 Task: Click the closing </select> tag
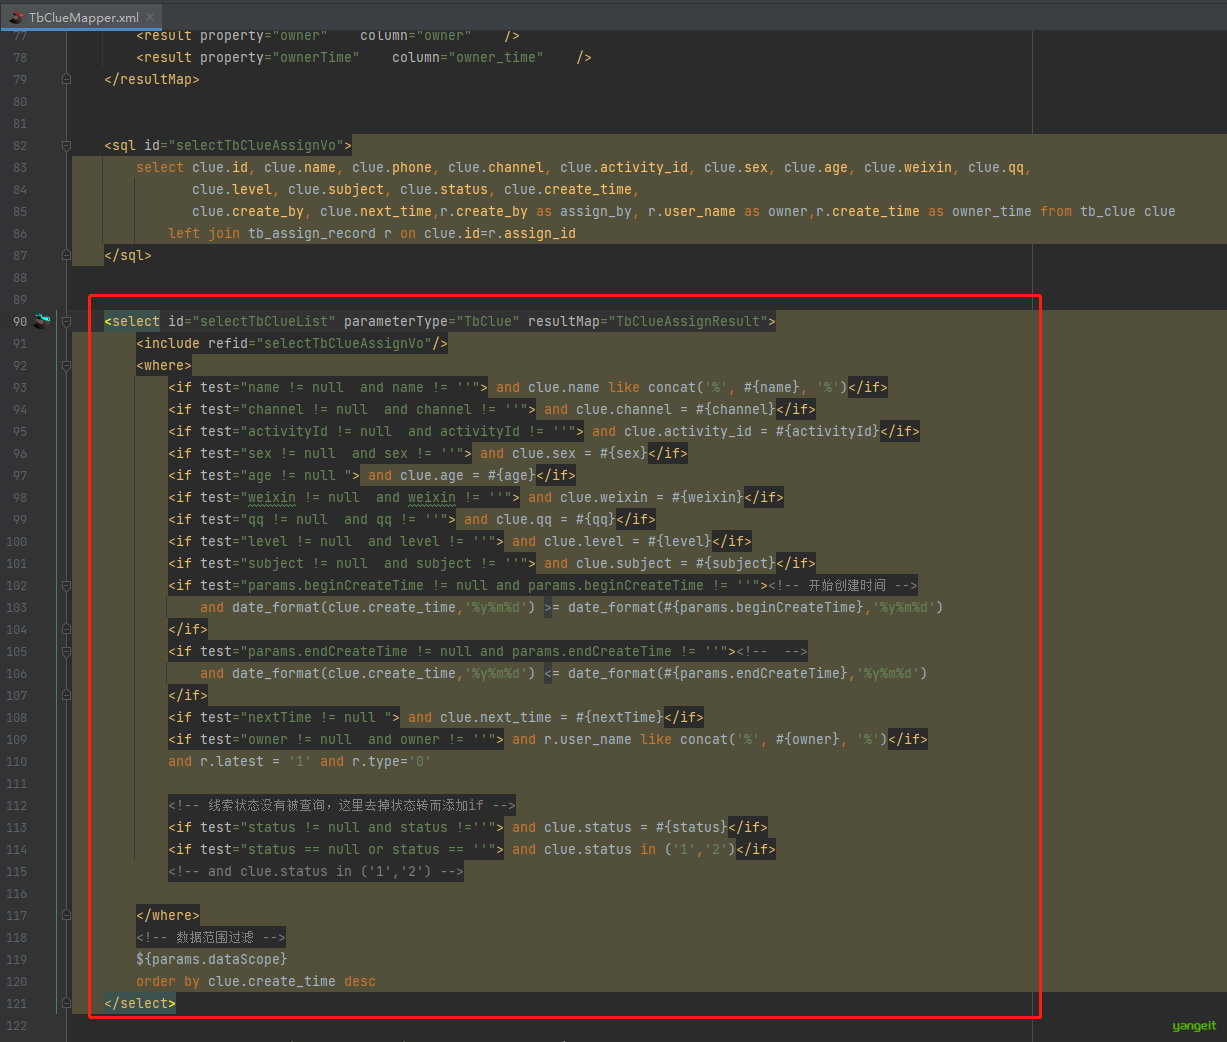[x=140, y=1003]
